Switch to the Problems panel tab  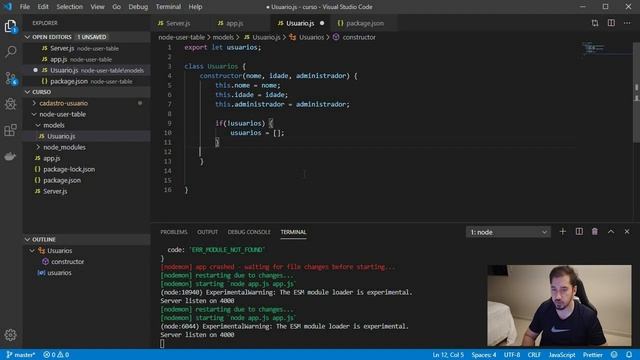click(x=174, y=232)
